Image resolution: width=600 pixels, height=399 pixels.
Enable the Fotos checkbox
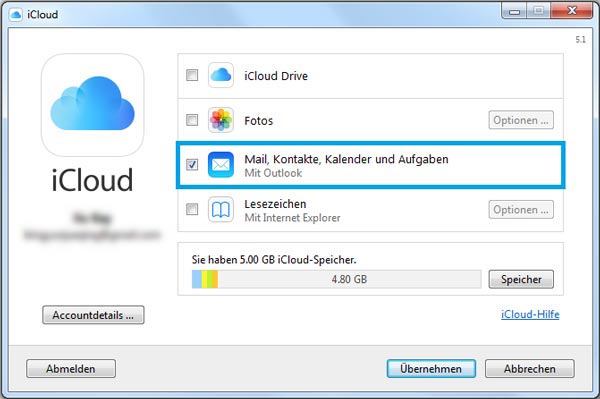[x=192, y=120]
